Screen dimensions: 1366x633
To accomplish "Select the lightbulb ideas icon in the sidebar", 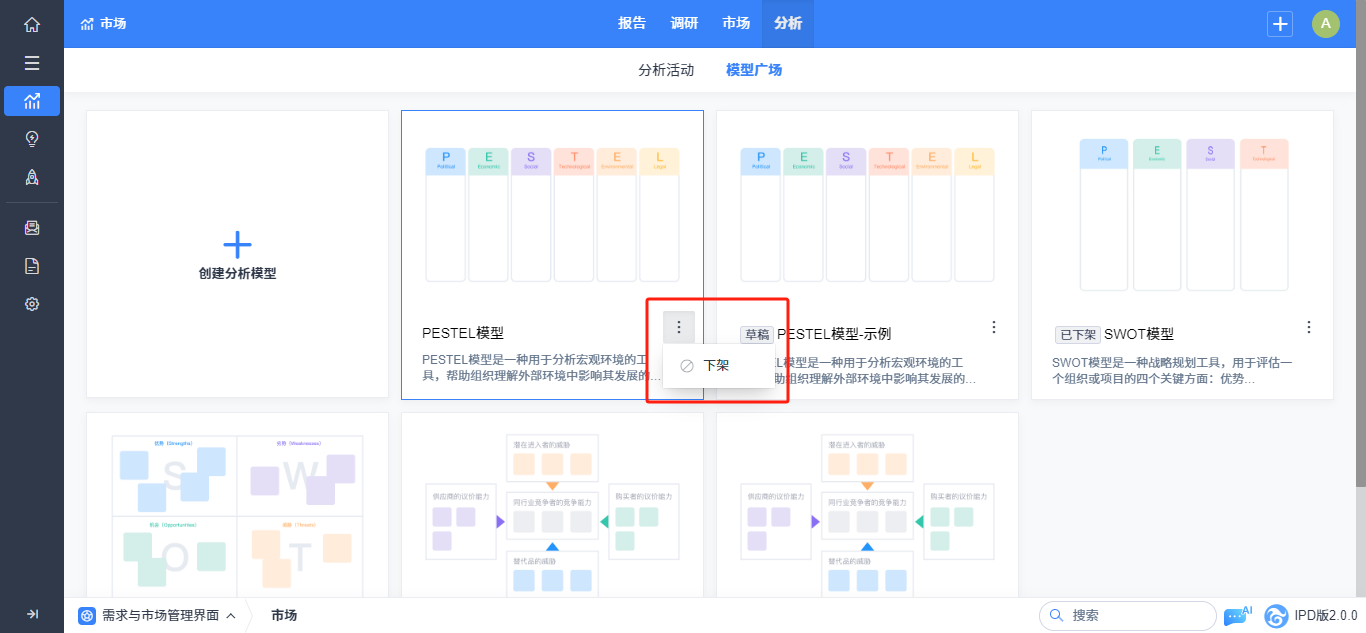I will click(x=32, y=139).
